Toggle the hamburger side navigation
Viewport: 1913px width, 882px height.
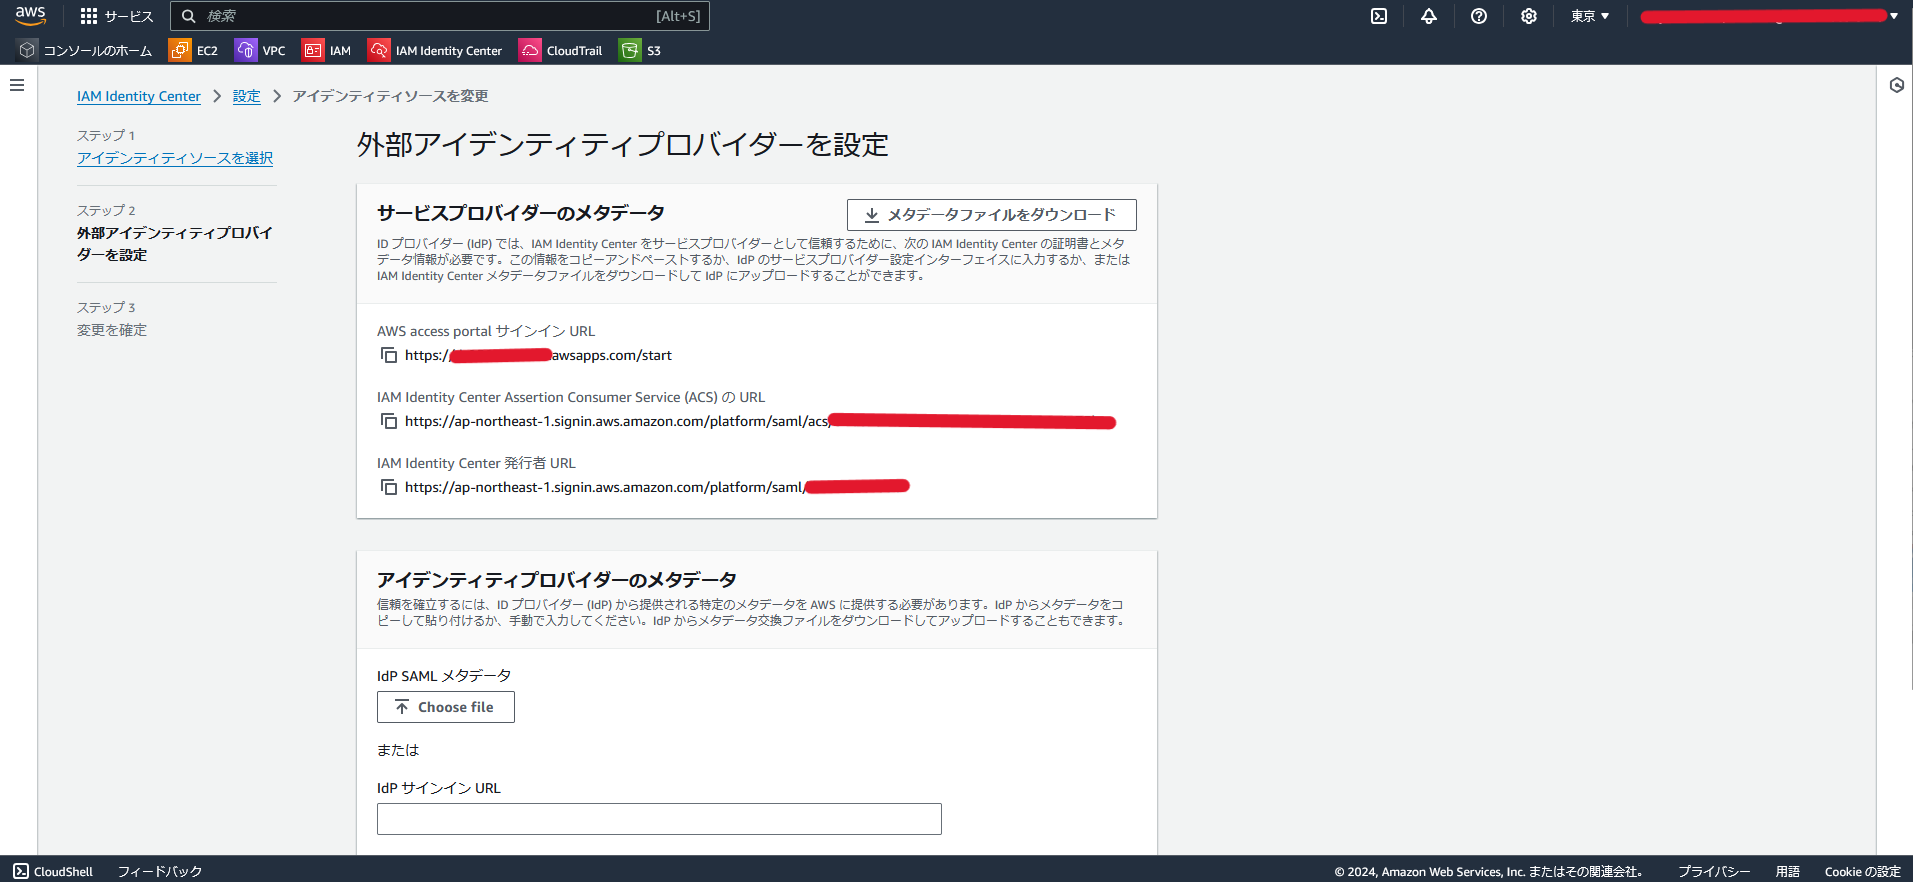click(17, 85)
